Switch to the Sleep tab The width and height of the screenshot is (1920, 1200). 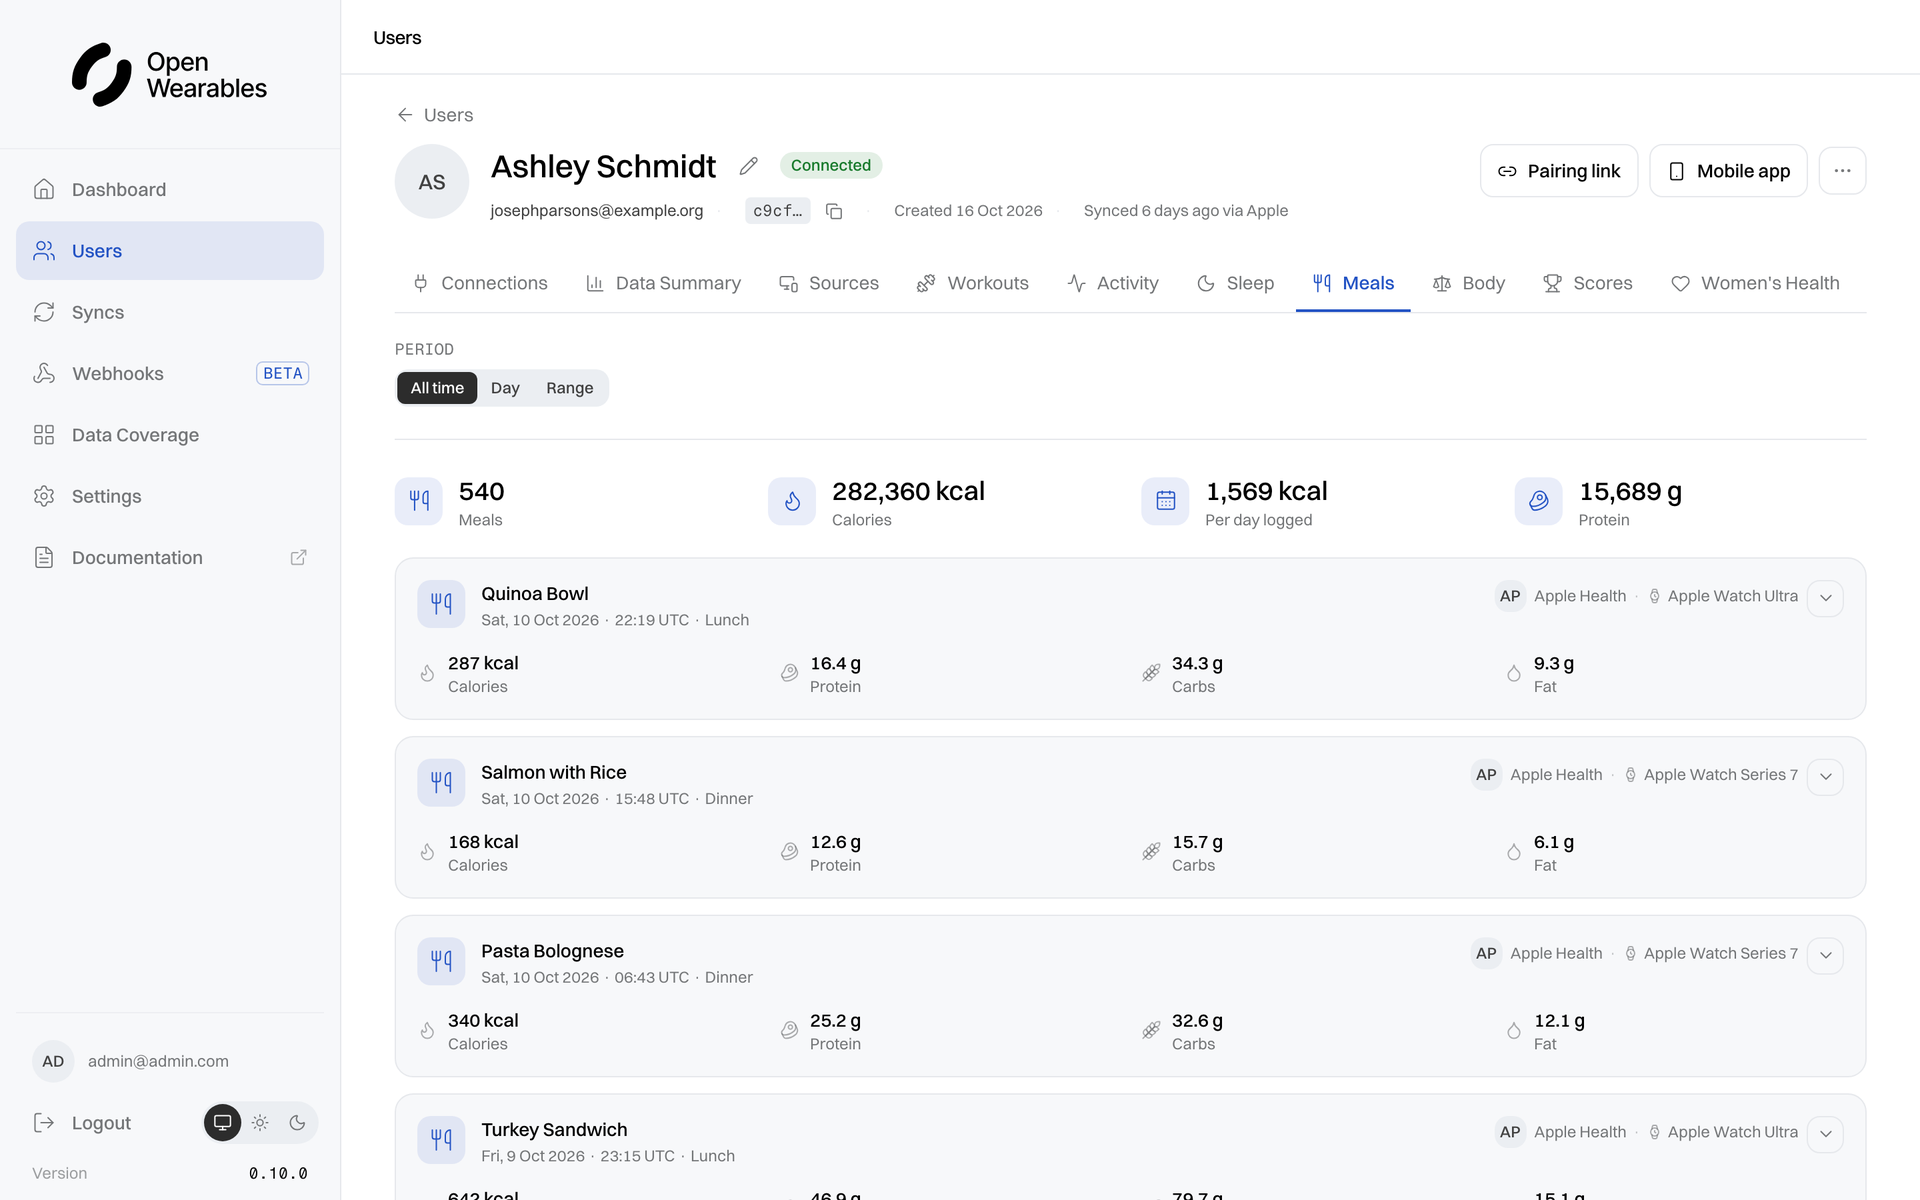[x=1235, y=284]
